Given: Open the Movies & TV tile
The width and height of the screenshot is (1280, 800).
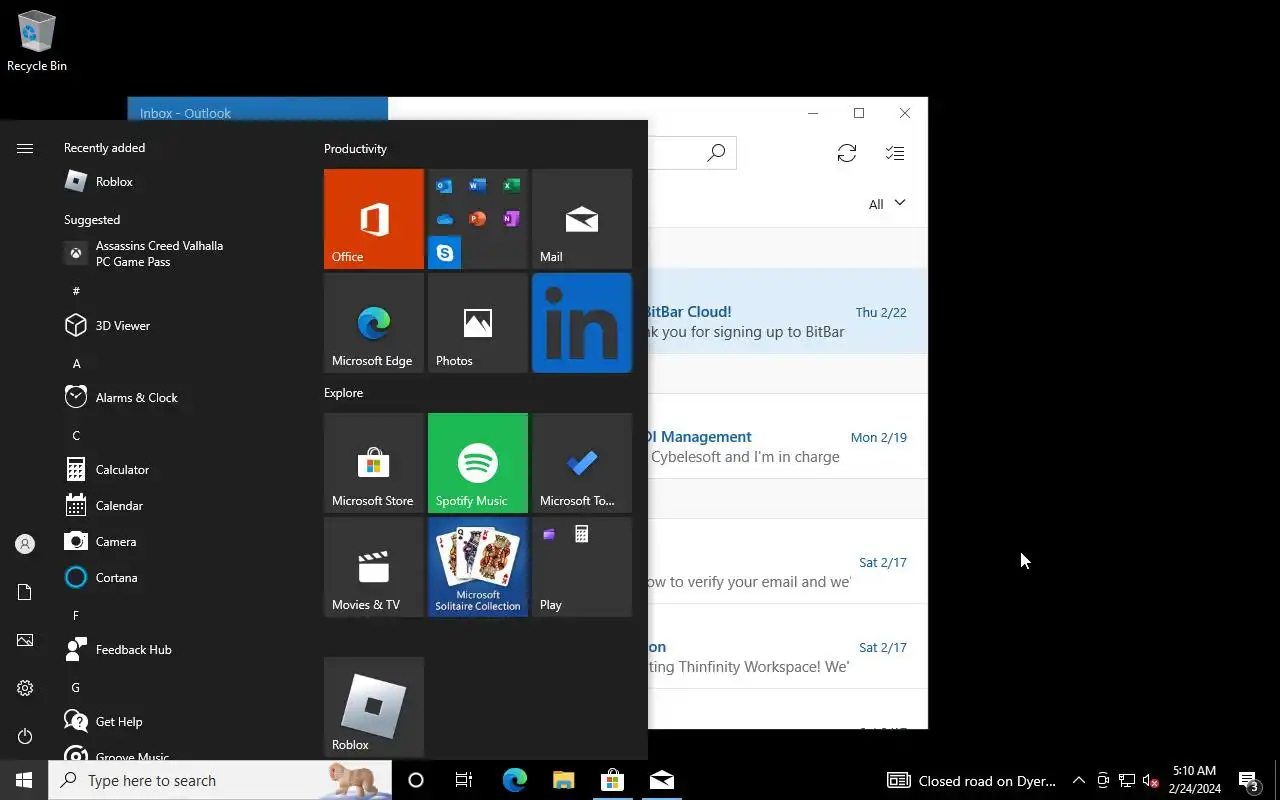Looking at the screenshot, I should coord(374,567).
